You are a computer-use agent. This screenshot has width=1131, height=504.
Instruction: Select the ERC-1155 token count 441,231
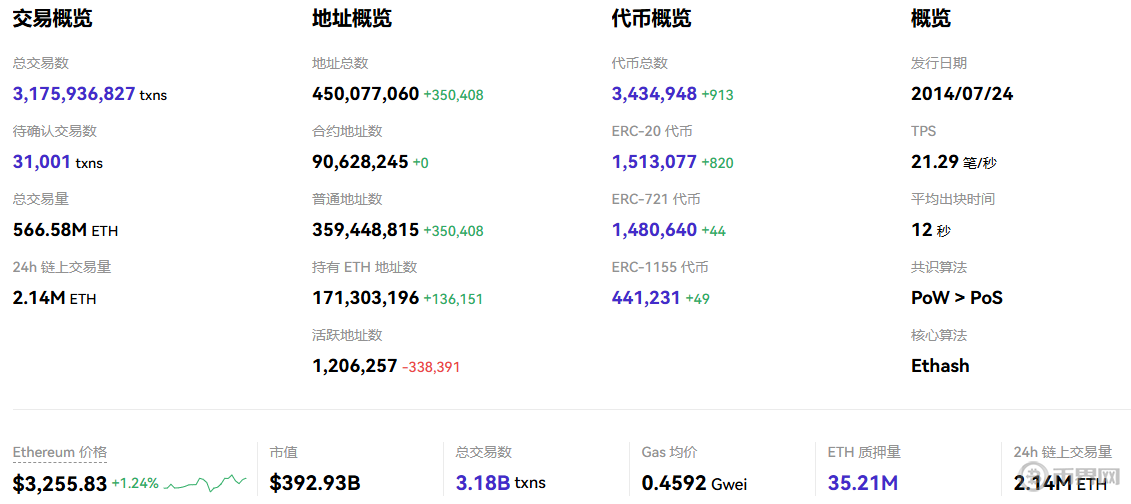(x=646, y=298)
